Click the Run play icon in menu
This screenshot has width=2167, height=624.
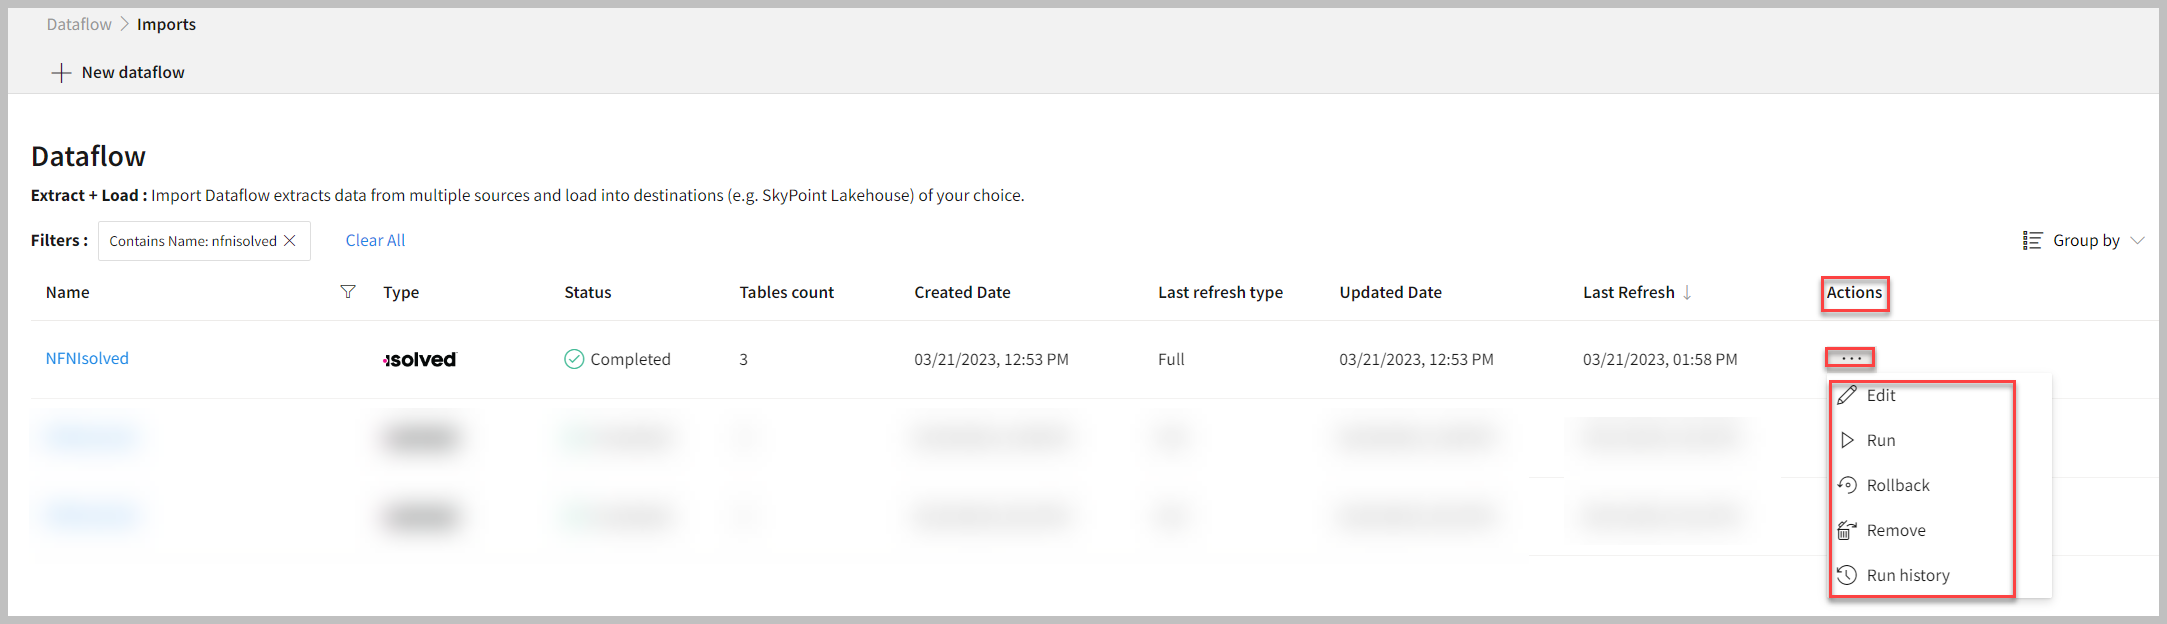[x=1847, y=440]
